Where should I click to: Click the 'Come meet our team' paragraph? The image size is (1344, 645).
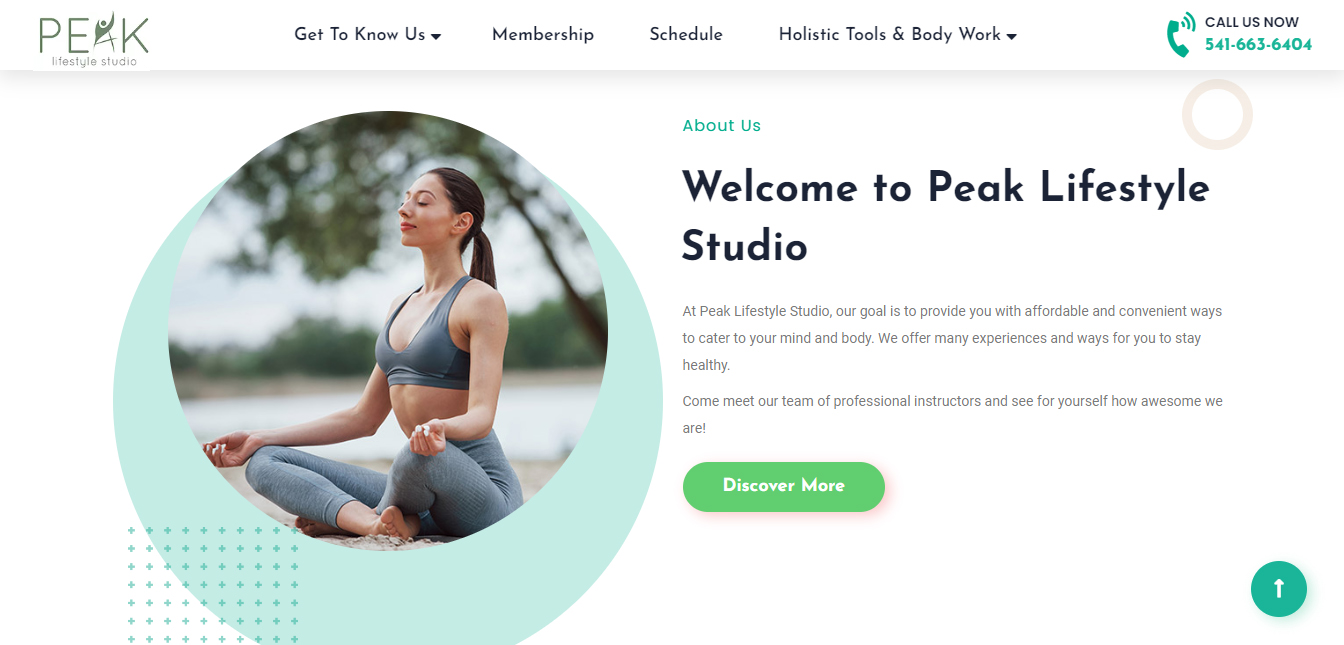(x=952, y=414)
